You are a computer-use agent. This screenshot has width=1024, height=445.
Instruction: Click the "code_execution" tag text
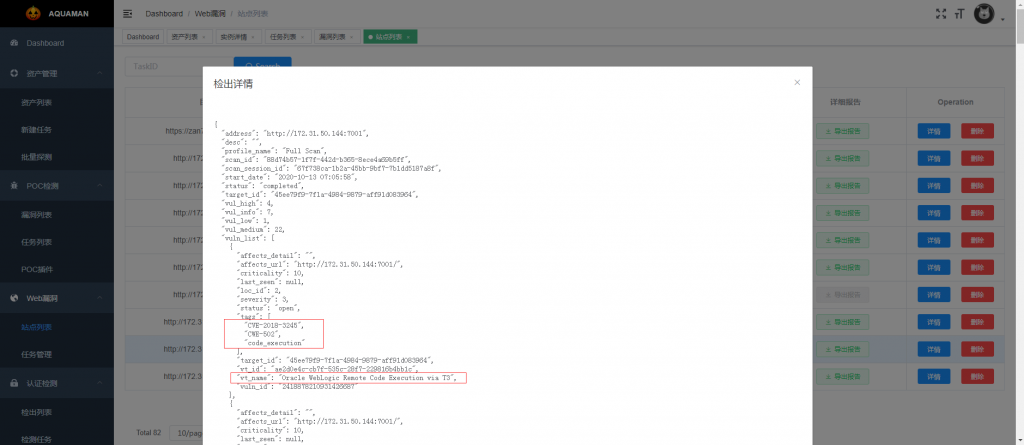[274, 342]
